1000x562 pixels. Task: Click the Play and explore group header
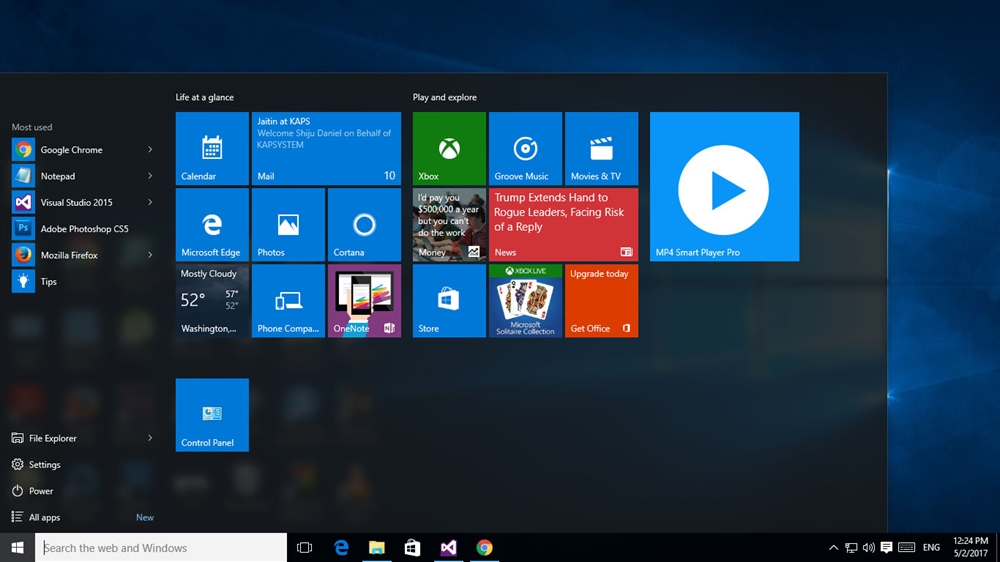coord(445,97)
